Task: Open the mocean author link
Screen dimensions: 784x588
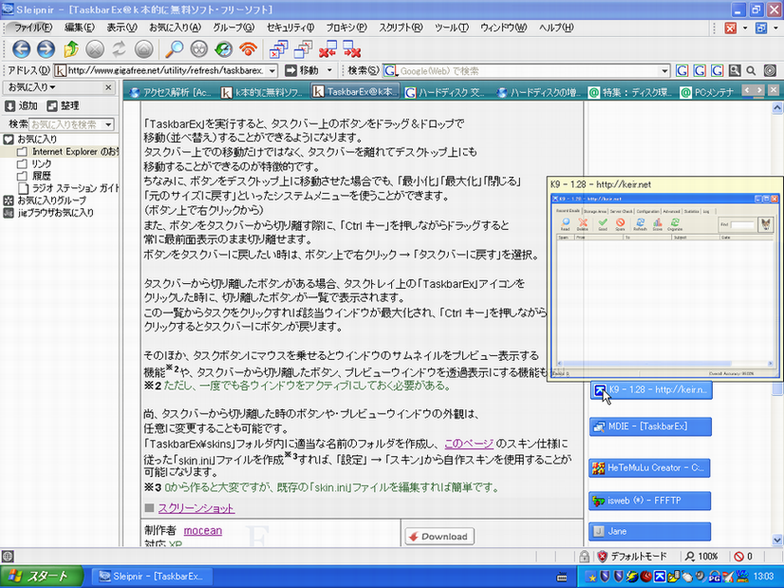Action: click(x=202, y=530)
